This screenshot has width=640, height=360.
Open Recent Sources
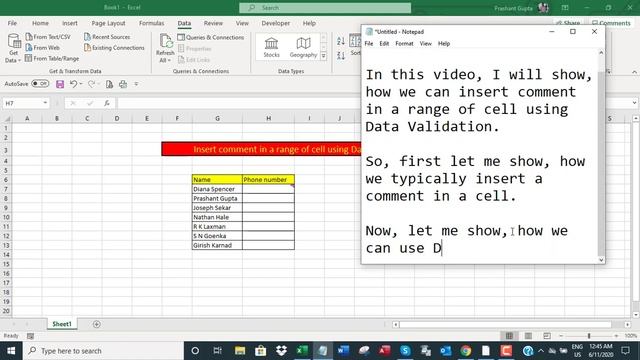click(x=107, y=37)
